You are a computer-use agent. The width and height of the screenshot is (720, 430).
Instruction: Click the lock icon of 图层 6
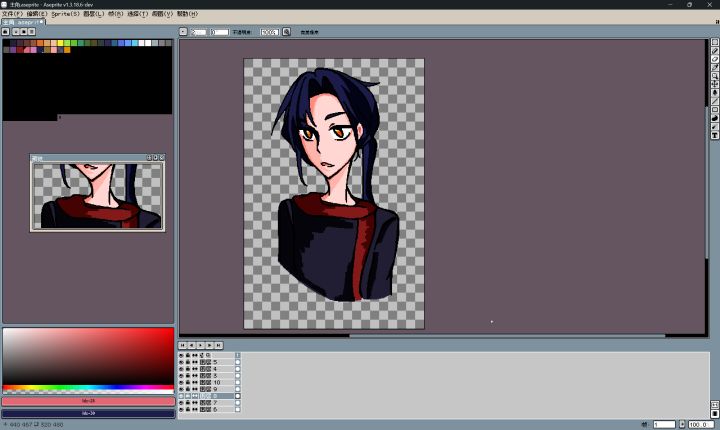188,409
